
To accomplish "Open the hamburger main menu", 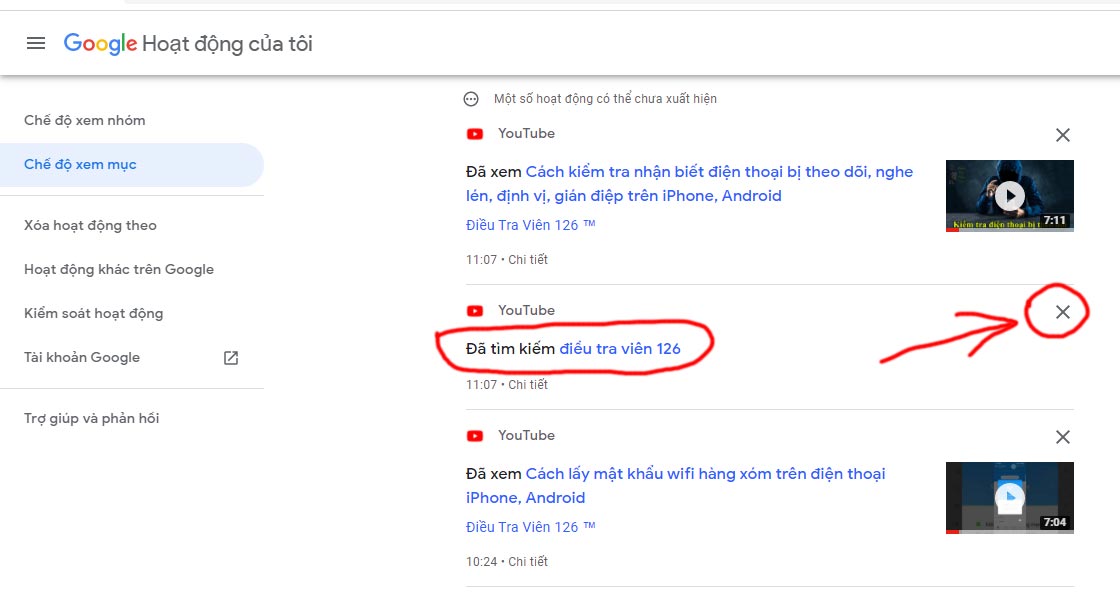I will point(36,44).
